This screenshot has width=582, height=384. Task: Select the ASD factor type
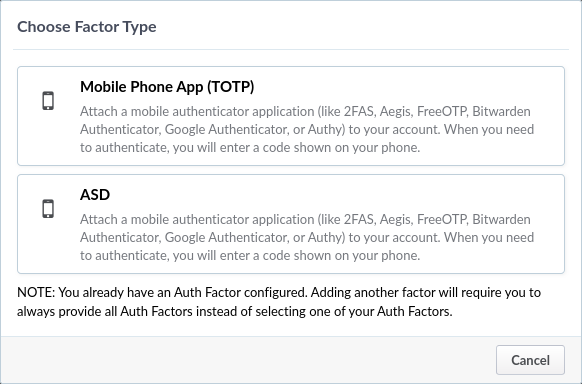tap(291, 224)
